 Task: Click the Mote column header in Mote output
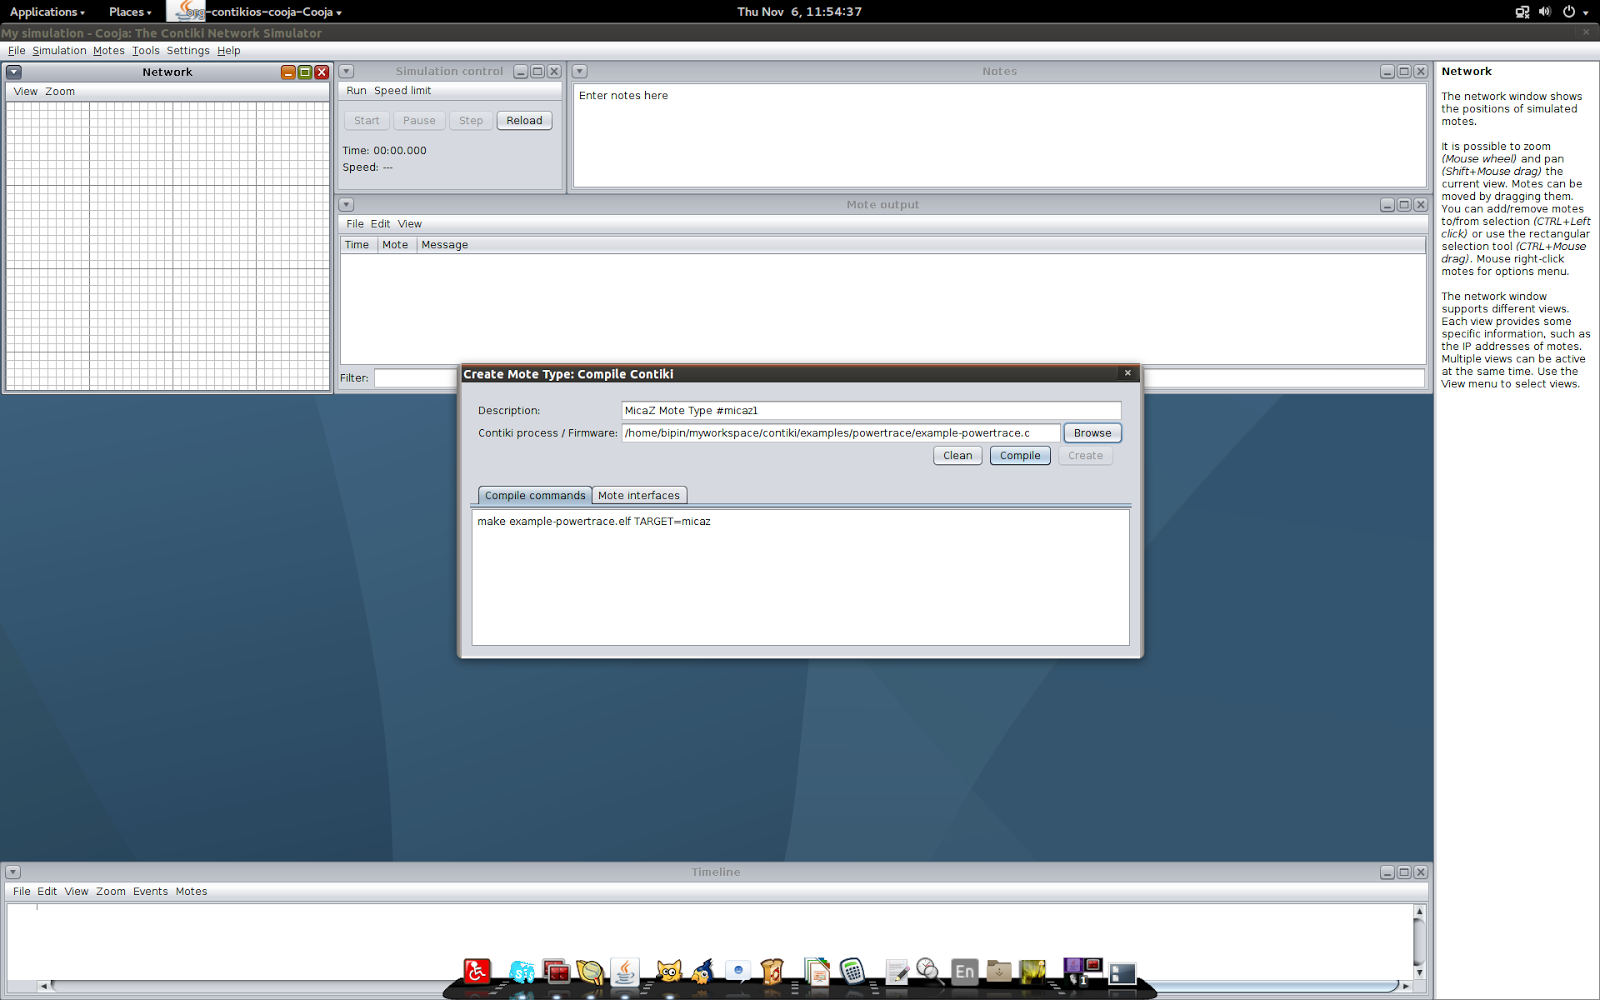[395, 245]
